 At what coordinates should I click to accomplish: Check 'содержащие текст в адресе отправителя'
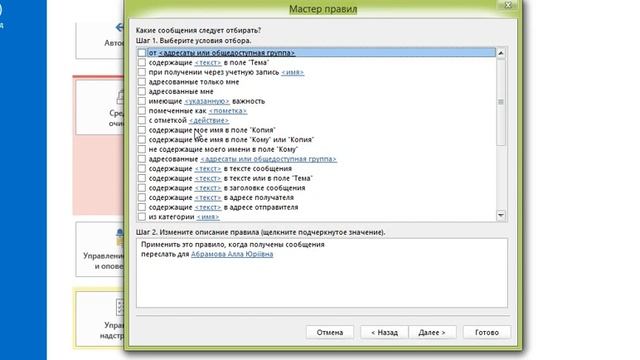pos(142,207)
